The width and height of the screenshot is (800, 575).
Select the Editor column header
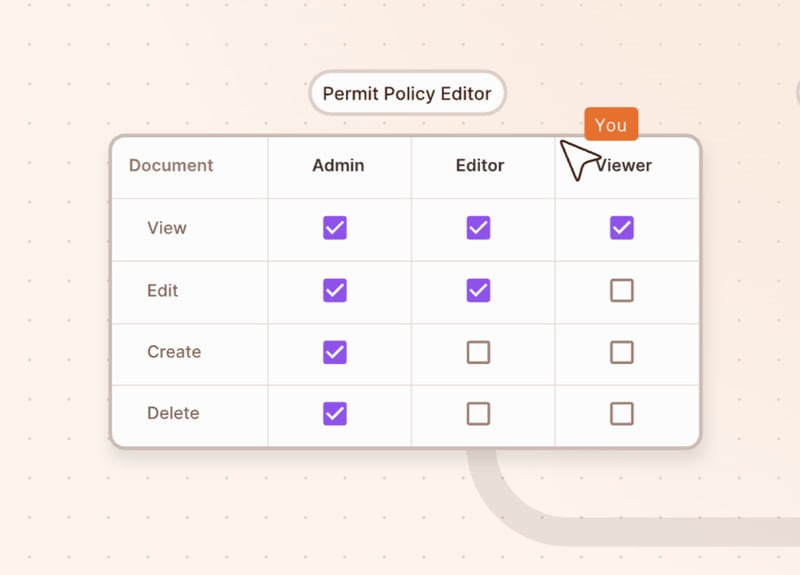click(480, 166)
